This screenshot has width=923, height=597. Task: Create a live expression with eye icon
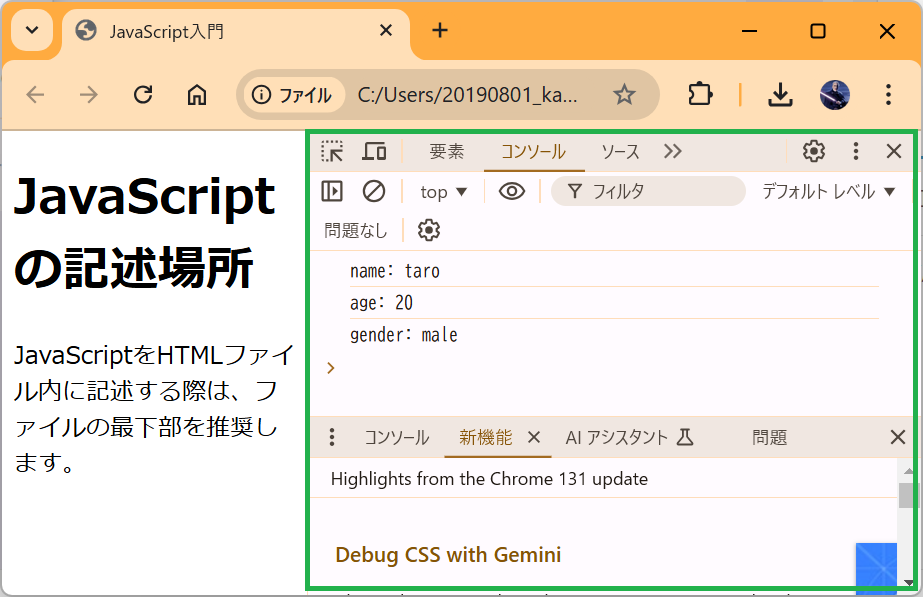coord(512,191)
